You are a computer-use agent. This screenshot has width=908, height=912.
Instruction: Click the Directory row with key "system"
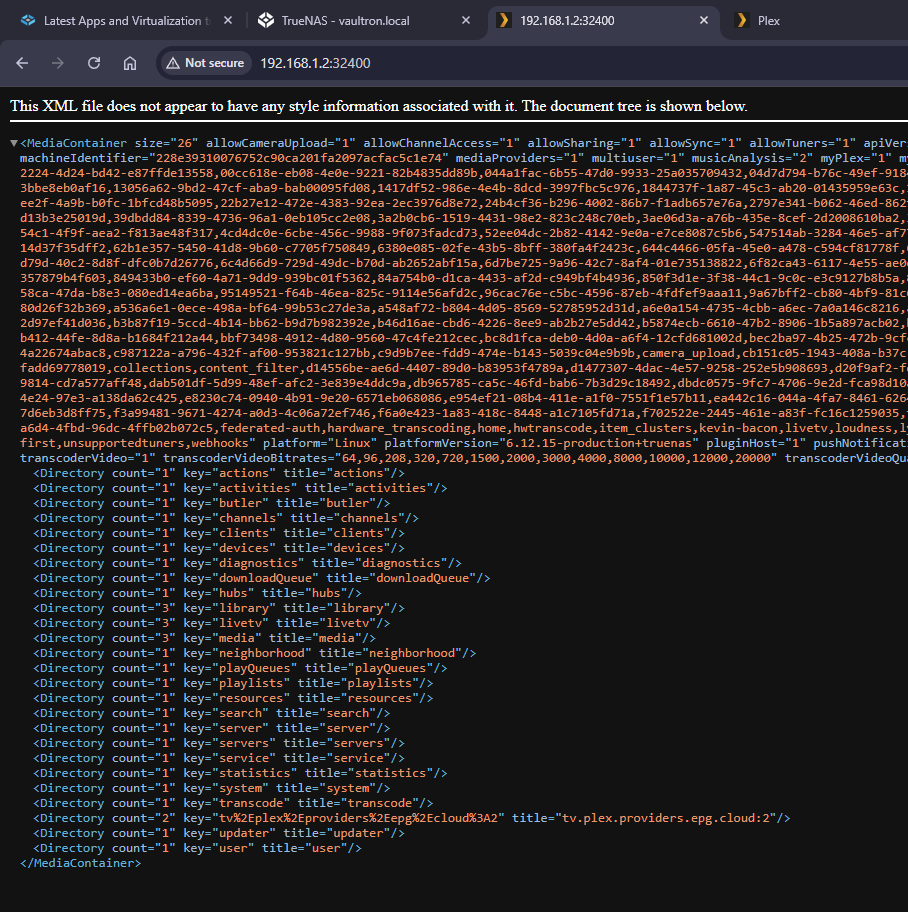[x=212, y=789]
